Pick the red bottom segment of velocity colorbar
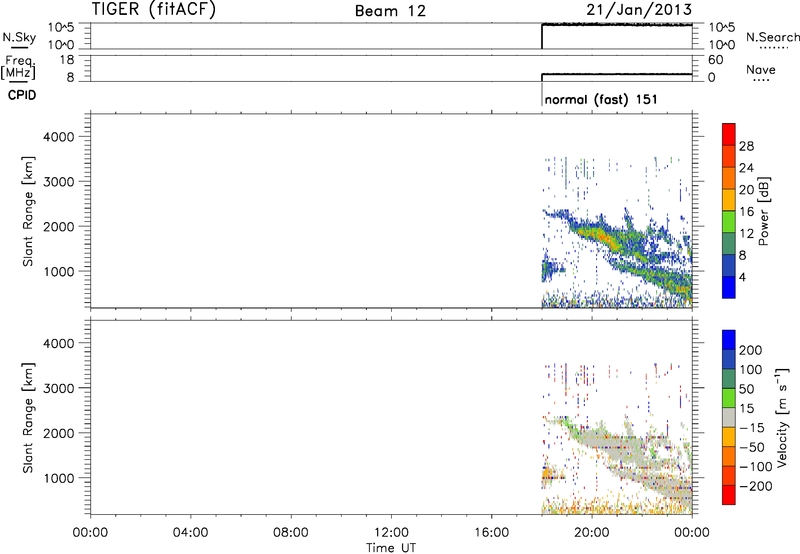This screenshot has height=554, width=800. tap(729, 495)
